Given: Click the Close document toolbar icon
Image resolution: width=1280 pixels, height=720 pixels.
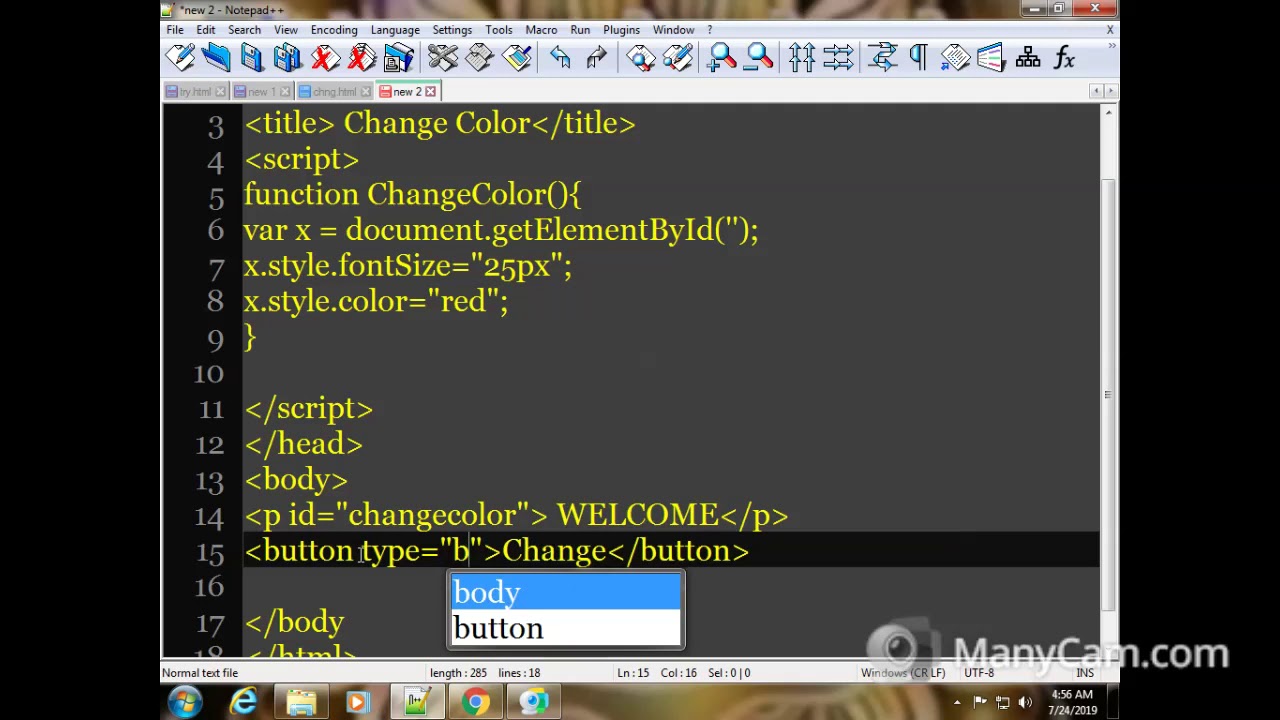Looking at the screenshot, I should pyautogui.click(x=325, y=58).
